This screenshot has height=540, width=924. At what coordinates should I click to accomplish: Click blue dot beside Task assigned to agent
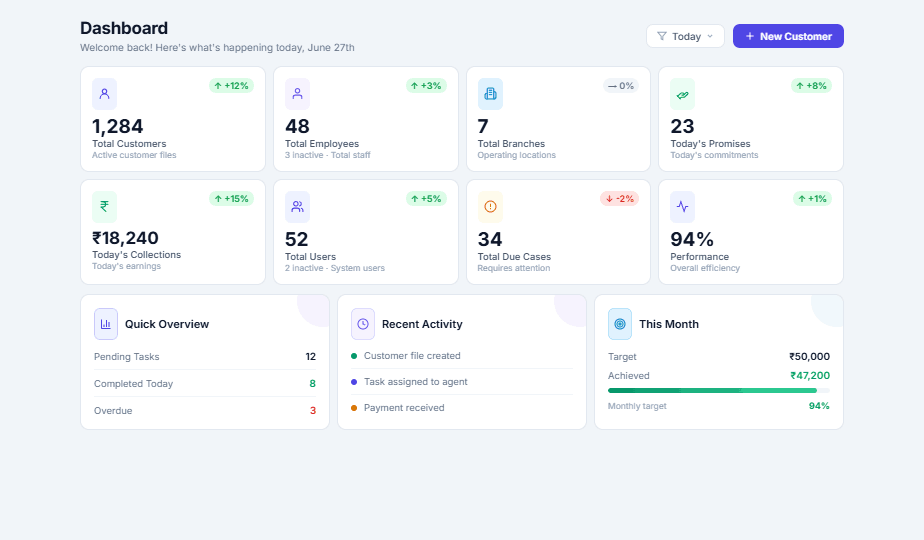coord(354,382)
